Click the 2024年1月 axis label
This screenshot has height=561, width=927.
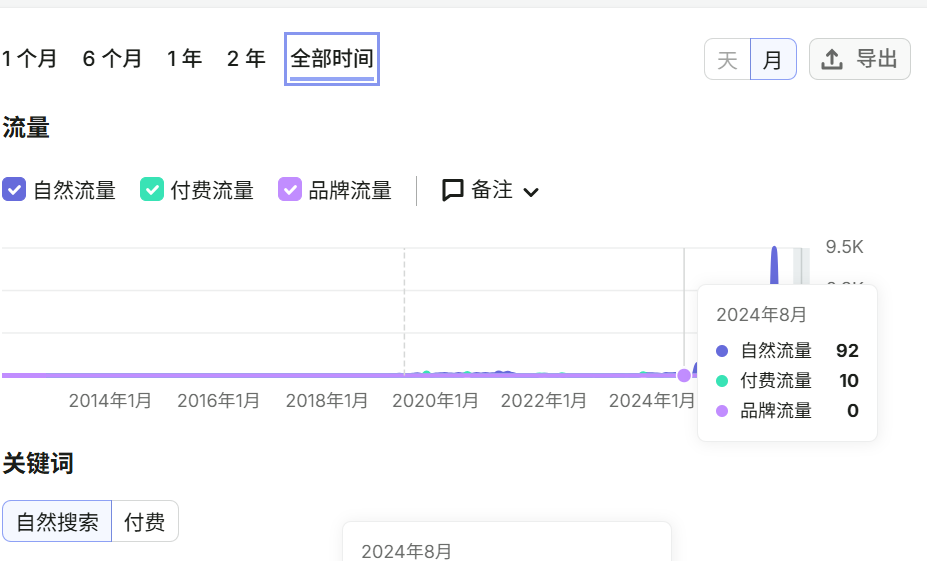[x=652, y=401]
